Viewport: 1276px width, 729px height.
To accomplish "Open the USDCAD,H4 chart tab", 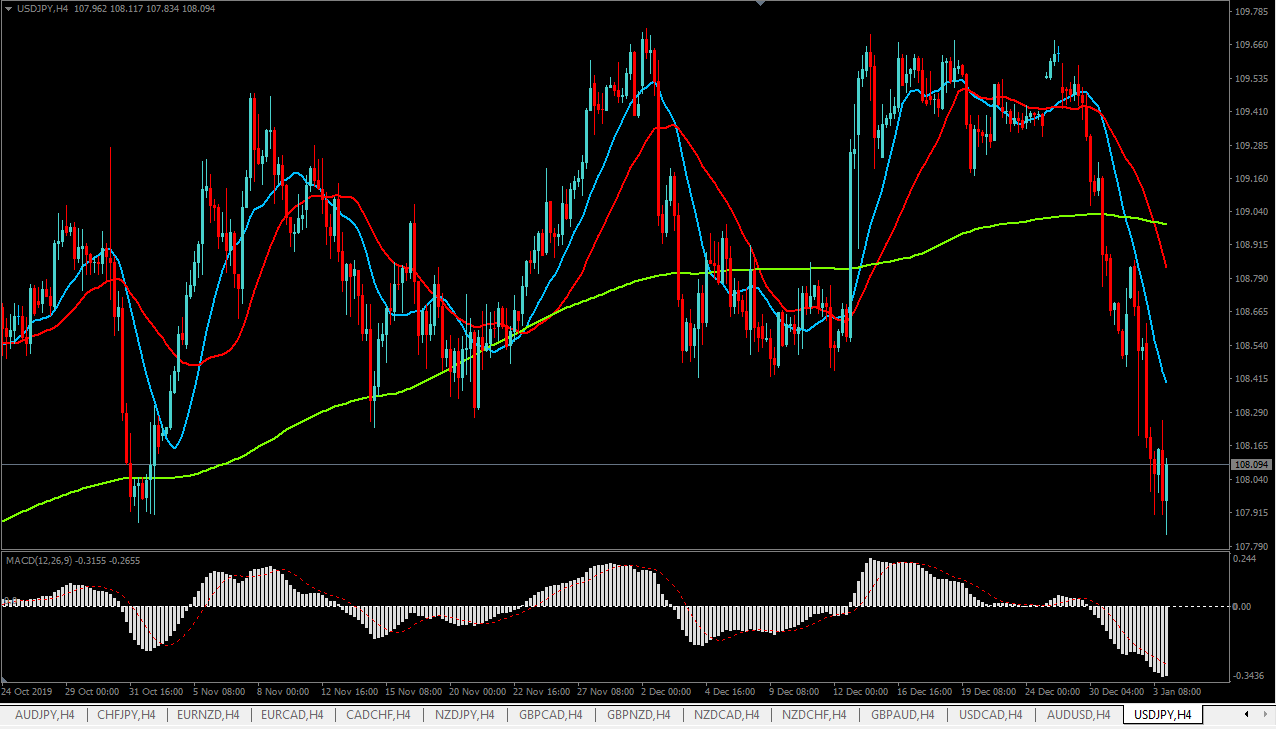I will tap(990, 715).
